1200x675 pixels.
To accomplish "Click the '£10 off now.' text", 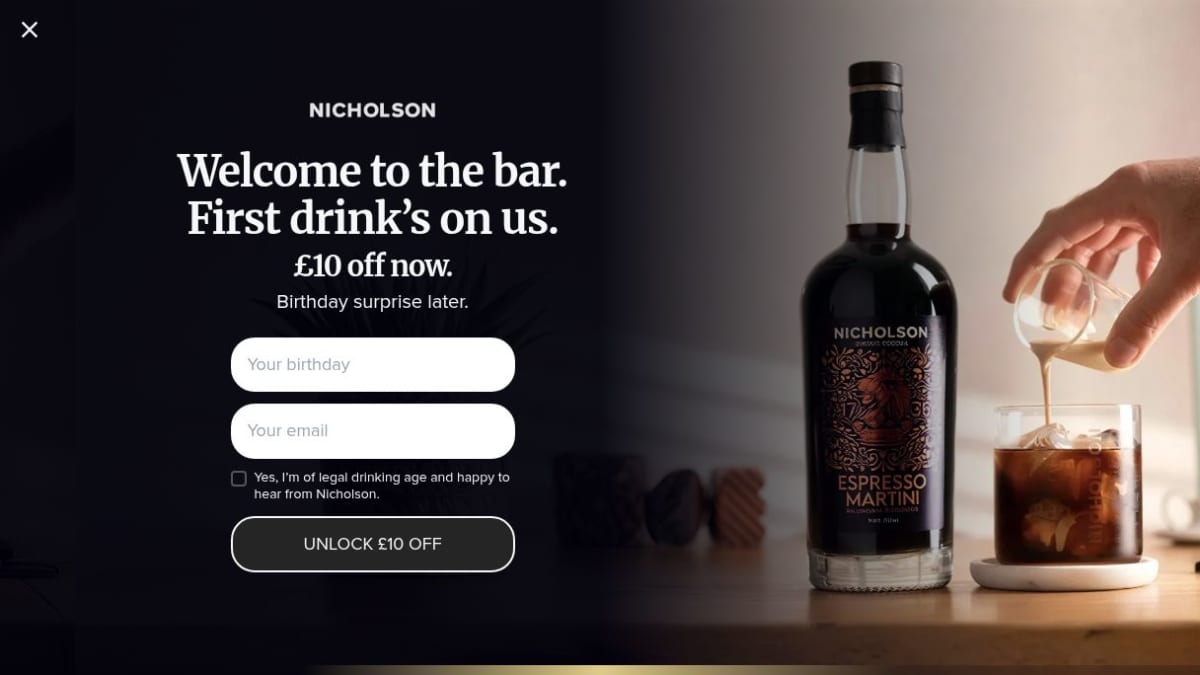I will coord(372,266).
